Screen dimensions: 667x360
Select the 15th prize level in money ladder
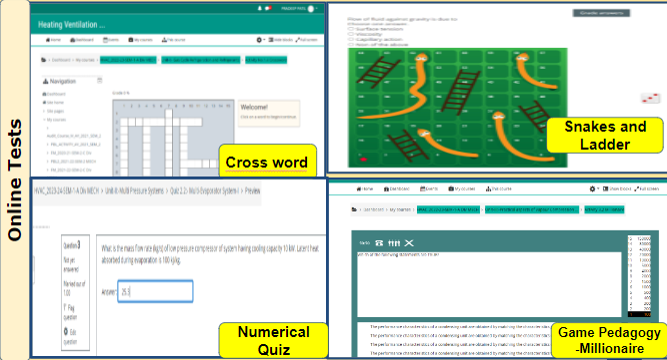point(639,239)
